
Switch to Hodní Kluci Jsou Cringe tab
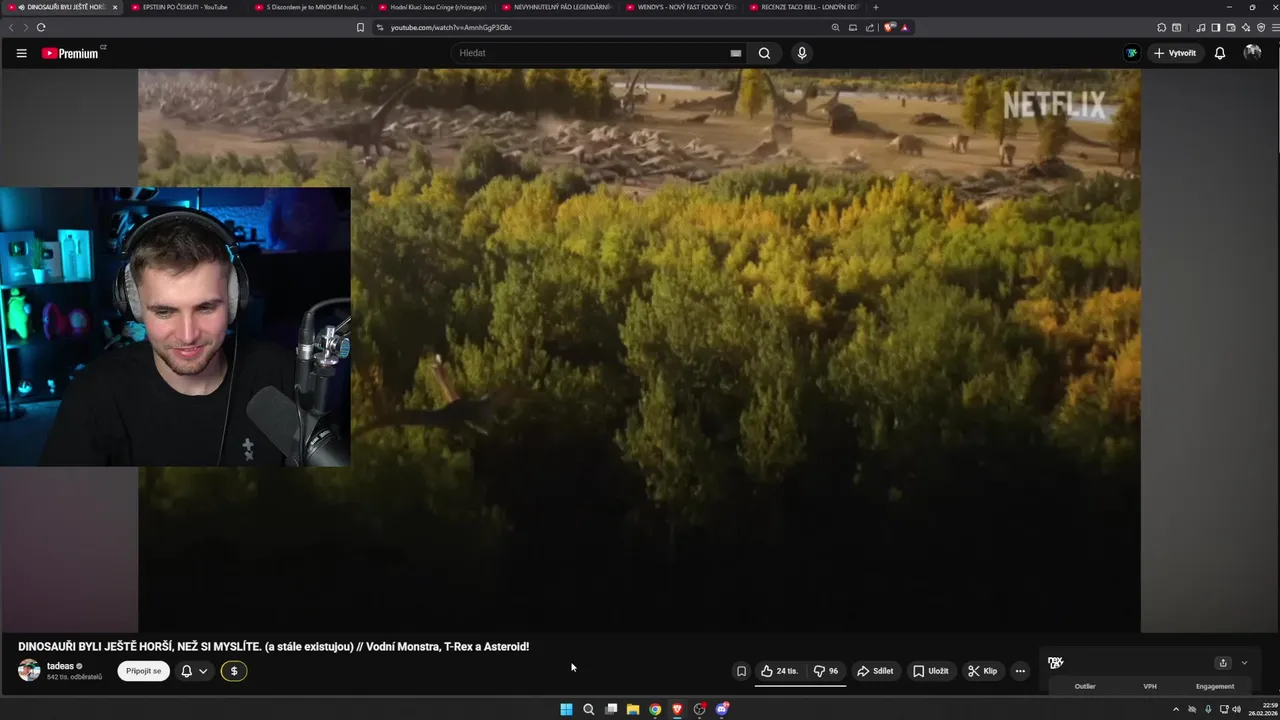[x=434, y=7]
